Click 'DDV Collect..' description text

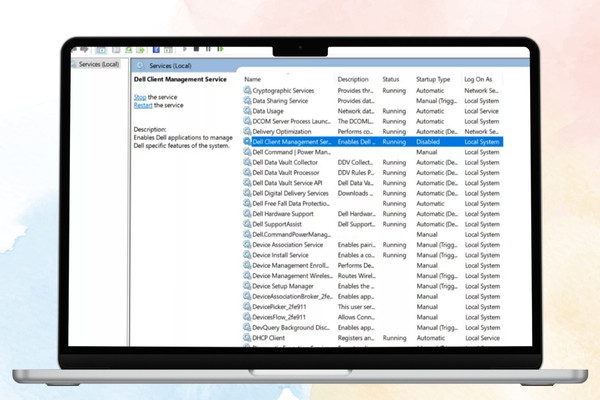[x=355, y=163]
